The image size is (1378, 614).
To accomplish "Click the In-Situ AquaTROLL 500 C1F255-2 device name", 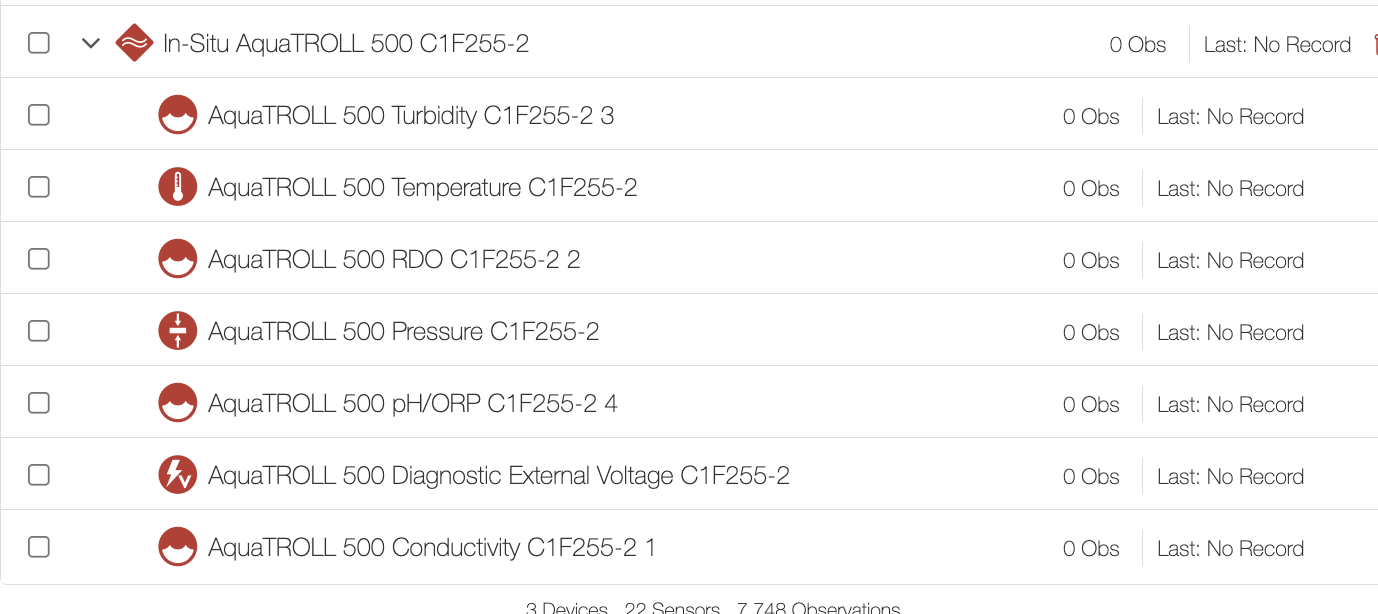I will (x=346, y=44).
